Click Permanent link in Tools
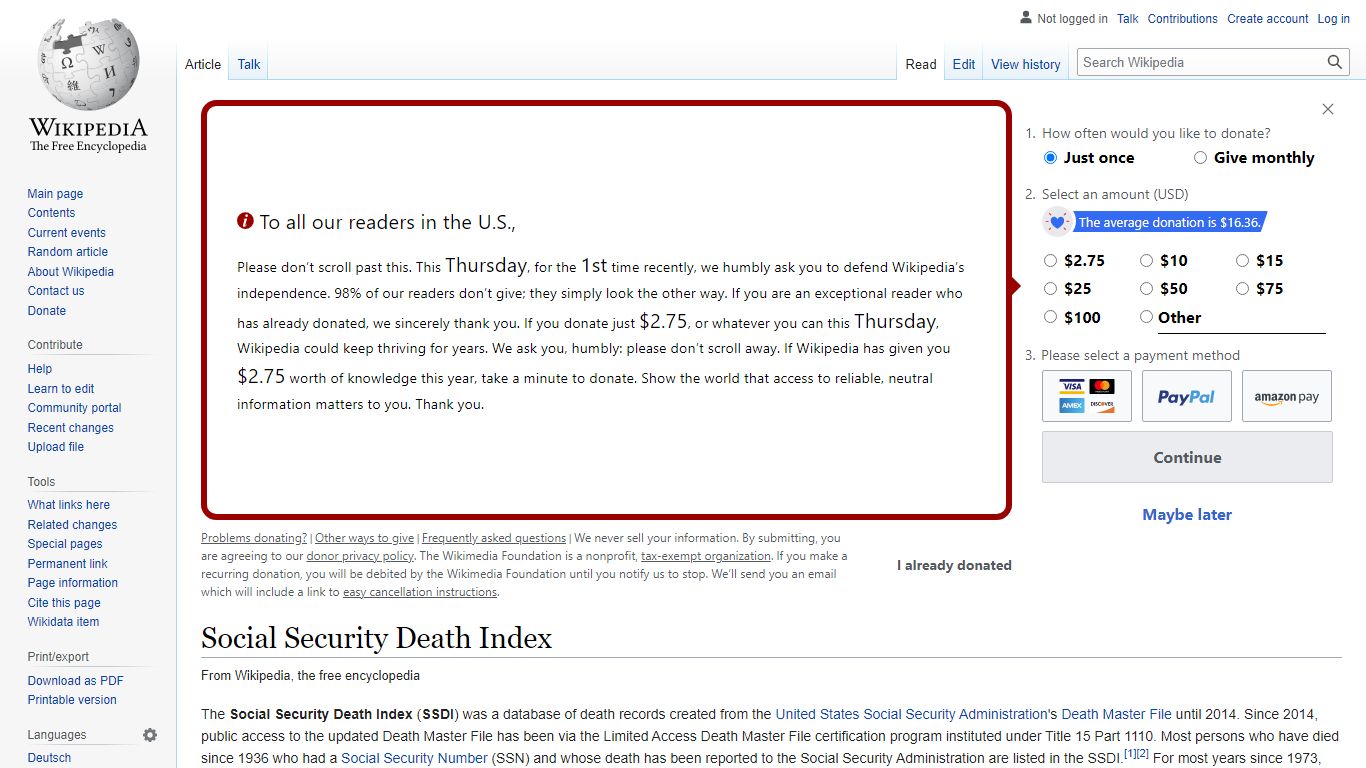Screen dimensions: 1366x768 tap(67, 564)
